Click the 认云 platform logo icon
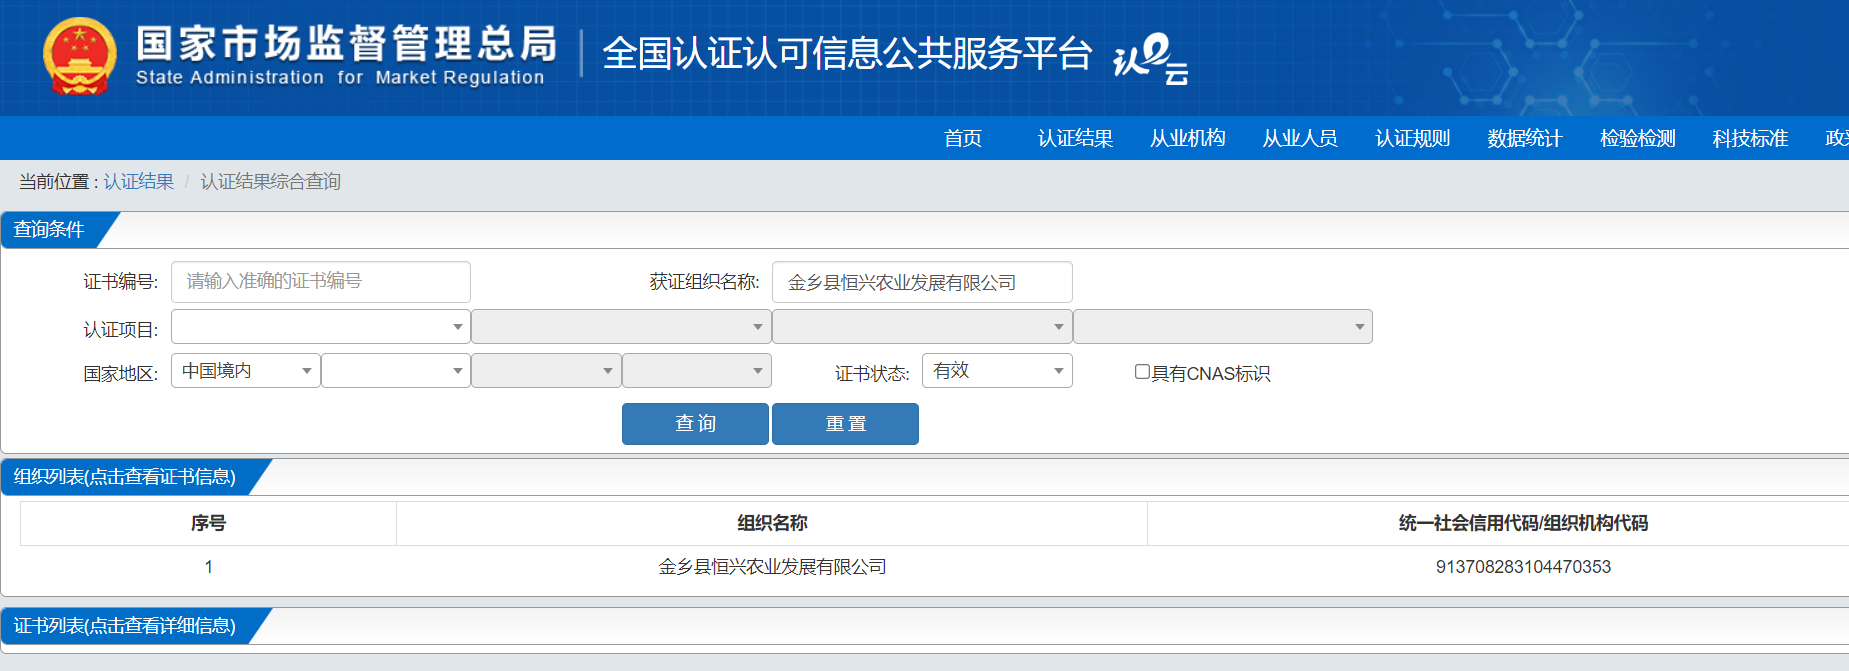The height and width of the screenshot is (671, 1849). click(x=1151, y=59)
